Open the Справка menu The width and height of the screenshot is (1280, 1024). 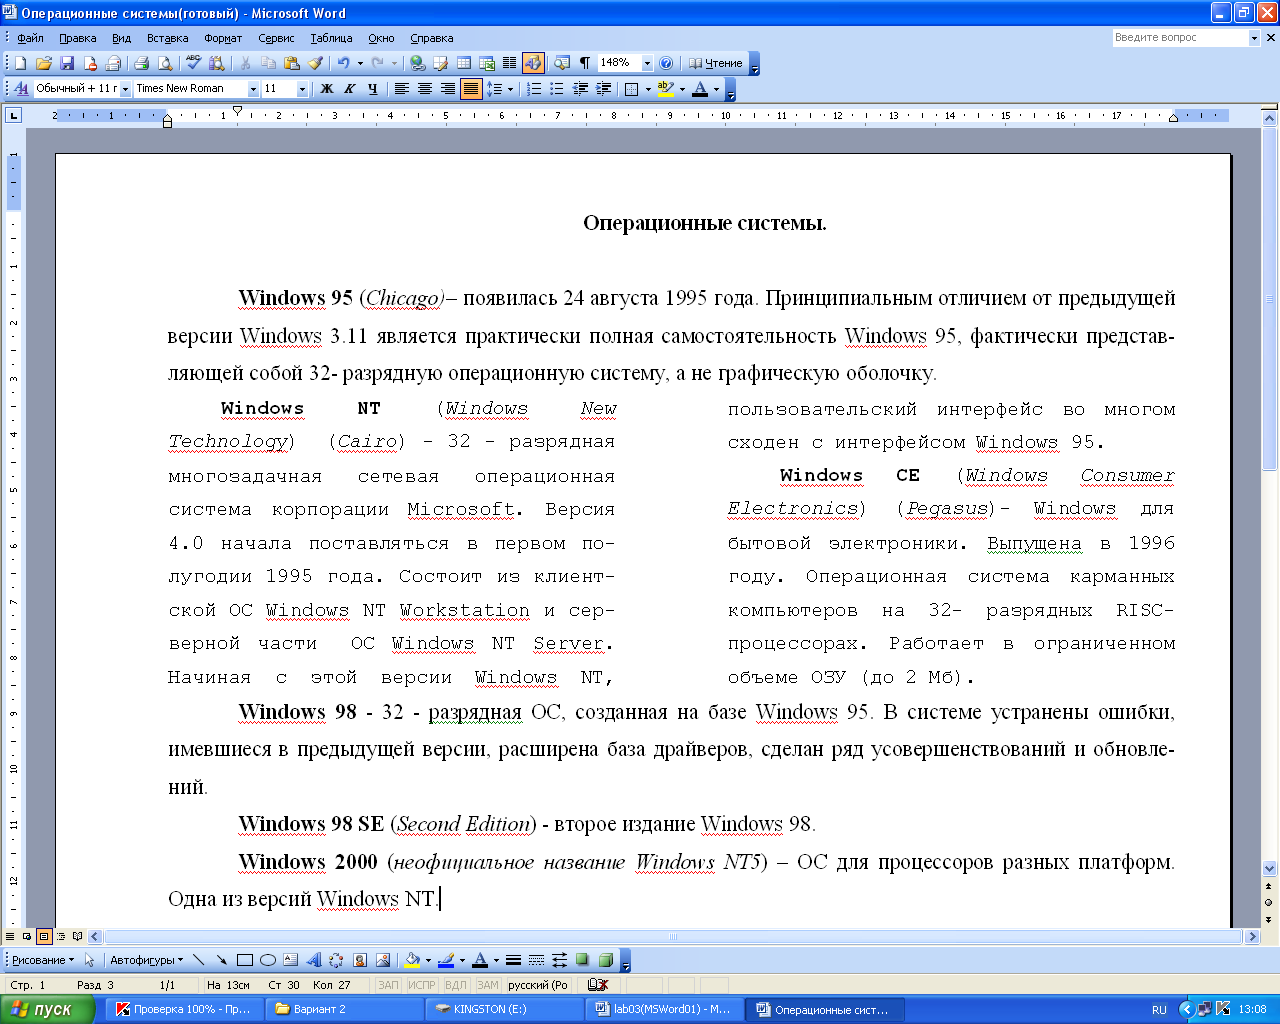coord(432,38)
